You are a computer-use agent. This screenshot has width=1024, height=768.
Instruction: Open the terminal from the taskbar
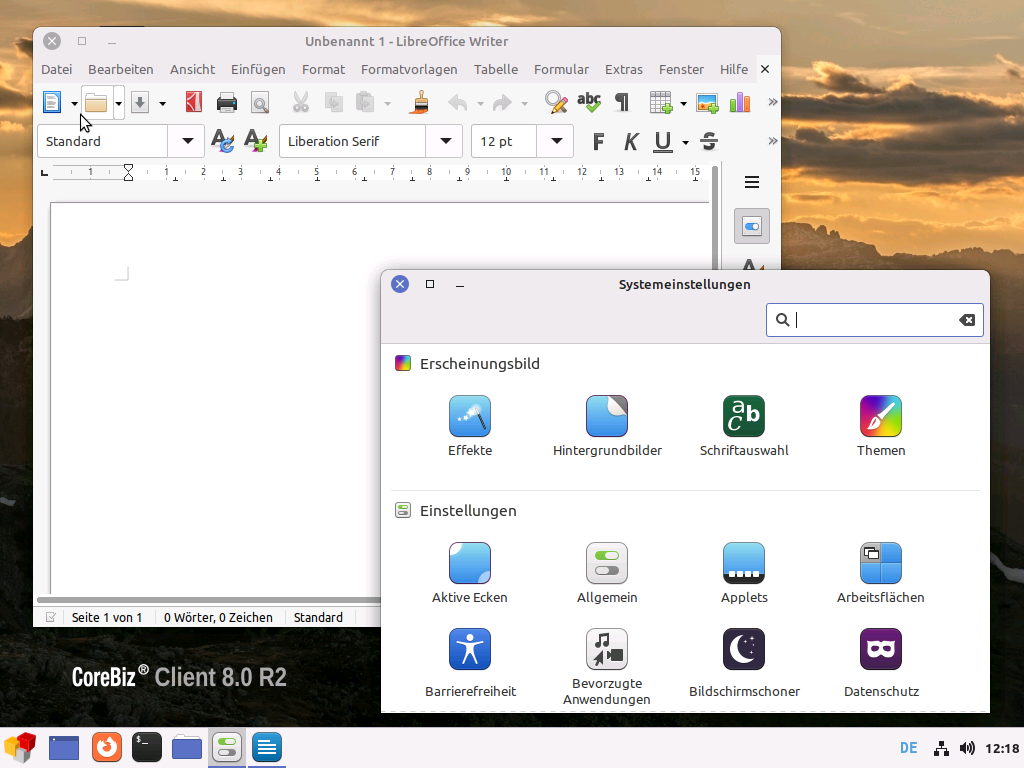point(147,747)
